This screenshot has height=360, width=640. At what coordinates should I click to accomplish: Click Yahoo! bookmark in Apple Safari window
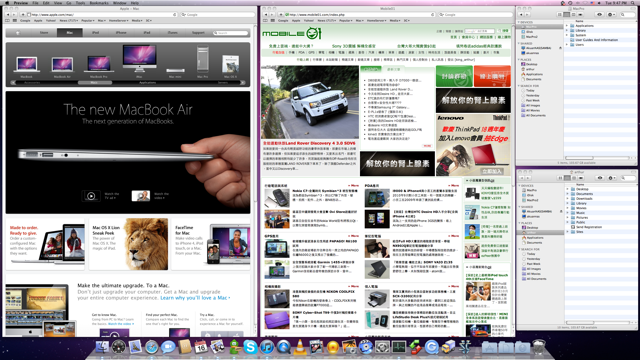(51, 20)
